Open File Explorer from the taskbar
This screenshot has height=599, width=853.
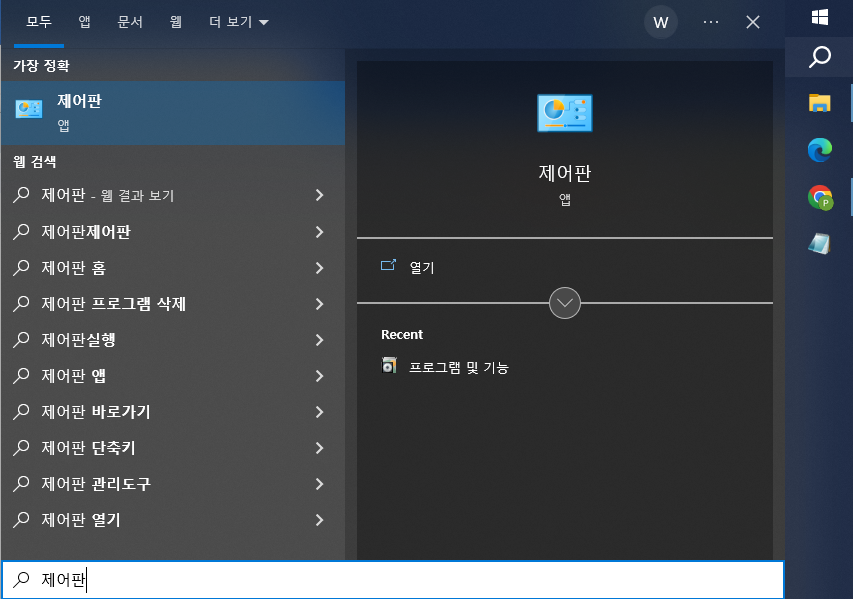point(819,103)
